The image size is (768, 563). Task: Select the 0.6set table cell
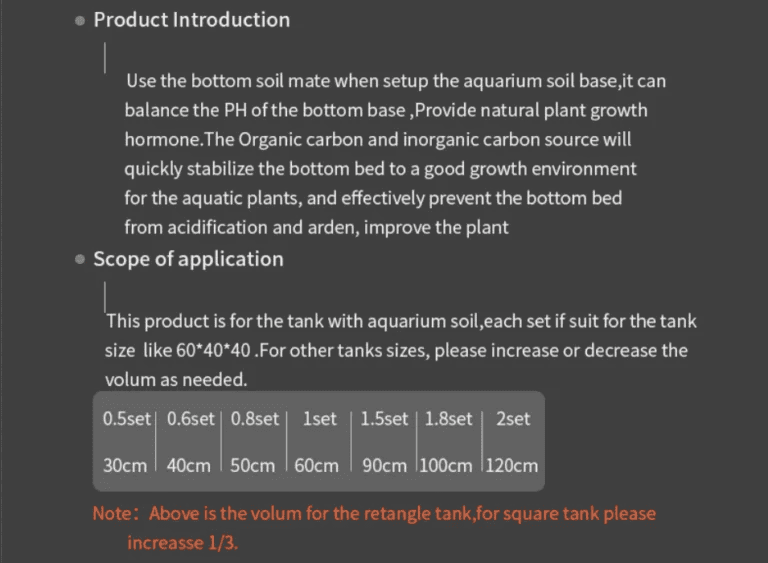click(x=190, y=419)
